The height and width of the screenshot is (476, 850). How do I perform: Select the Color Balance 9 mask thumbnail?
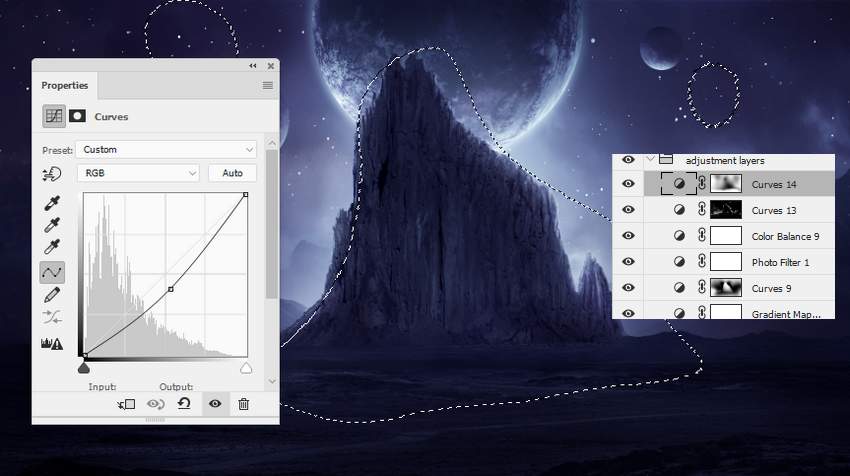tap(726, 236)
